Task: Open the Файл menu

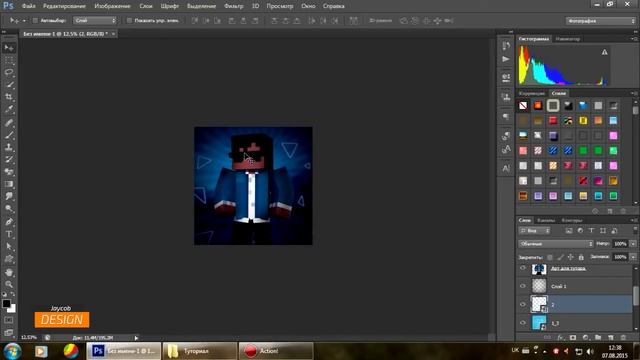Action: (29, 6)
